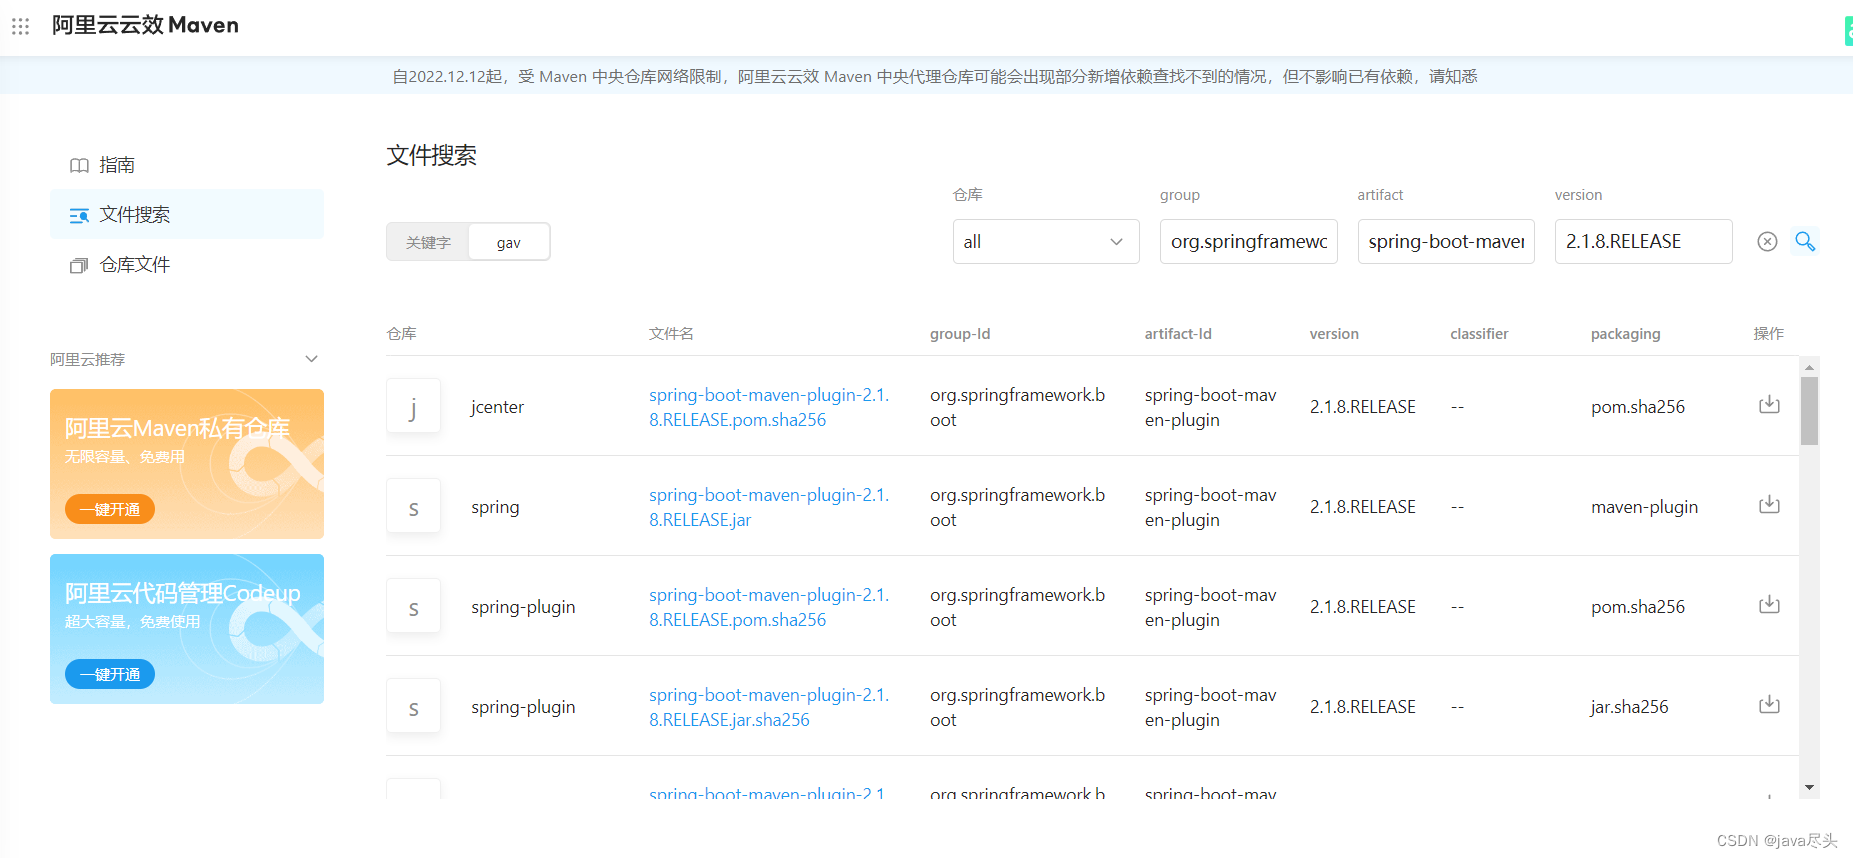This screenshot has height=858, width=1853.
Task: Download the spring-plugin pom.sha256 file
Action: tap(1769, 604)
